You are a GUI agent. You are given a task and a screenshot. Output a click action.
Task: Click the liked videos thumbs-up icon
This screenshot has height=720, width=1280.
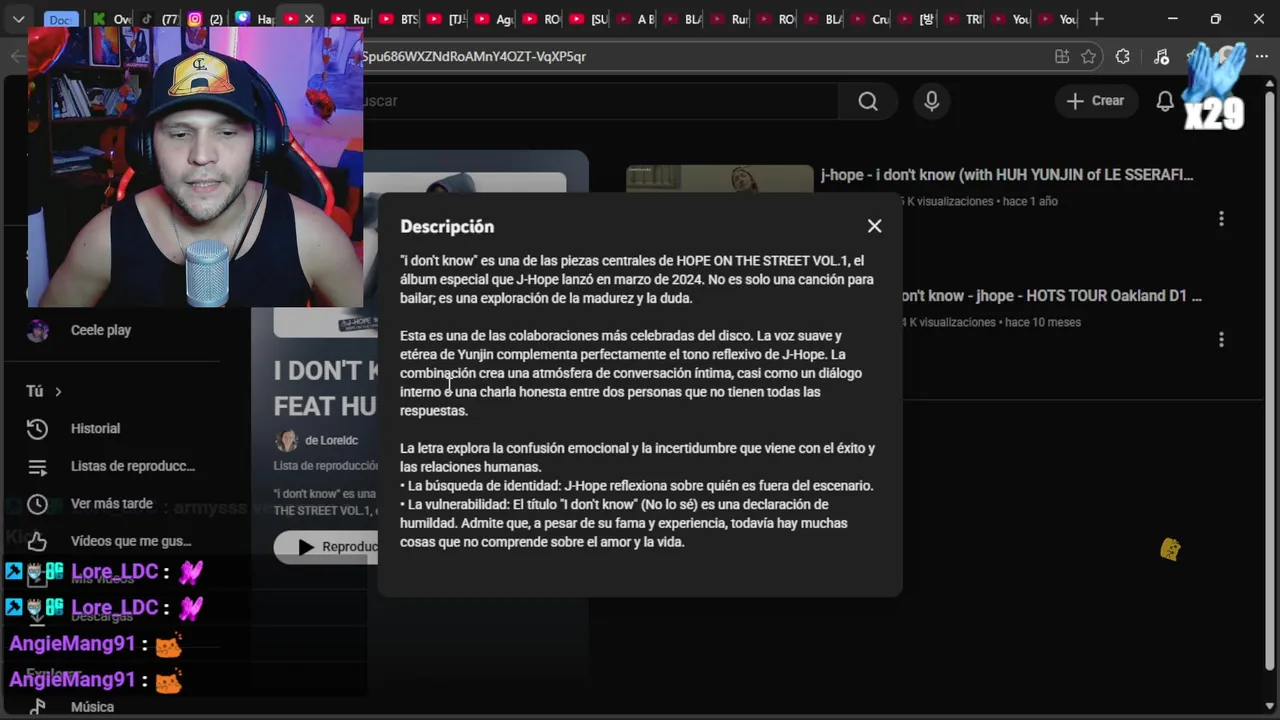(37, 541)
